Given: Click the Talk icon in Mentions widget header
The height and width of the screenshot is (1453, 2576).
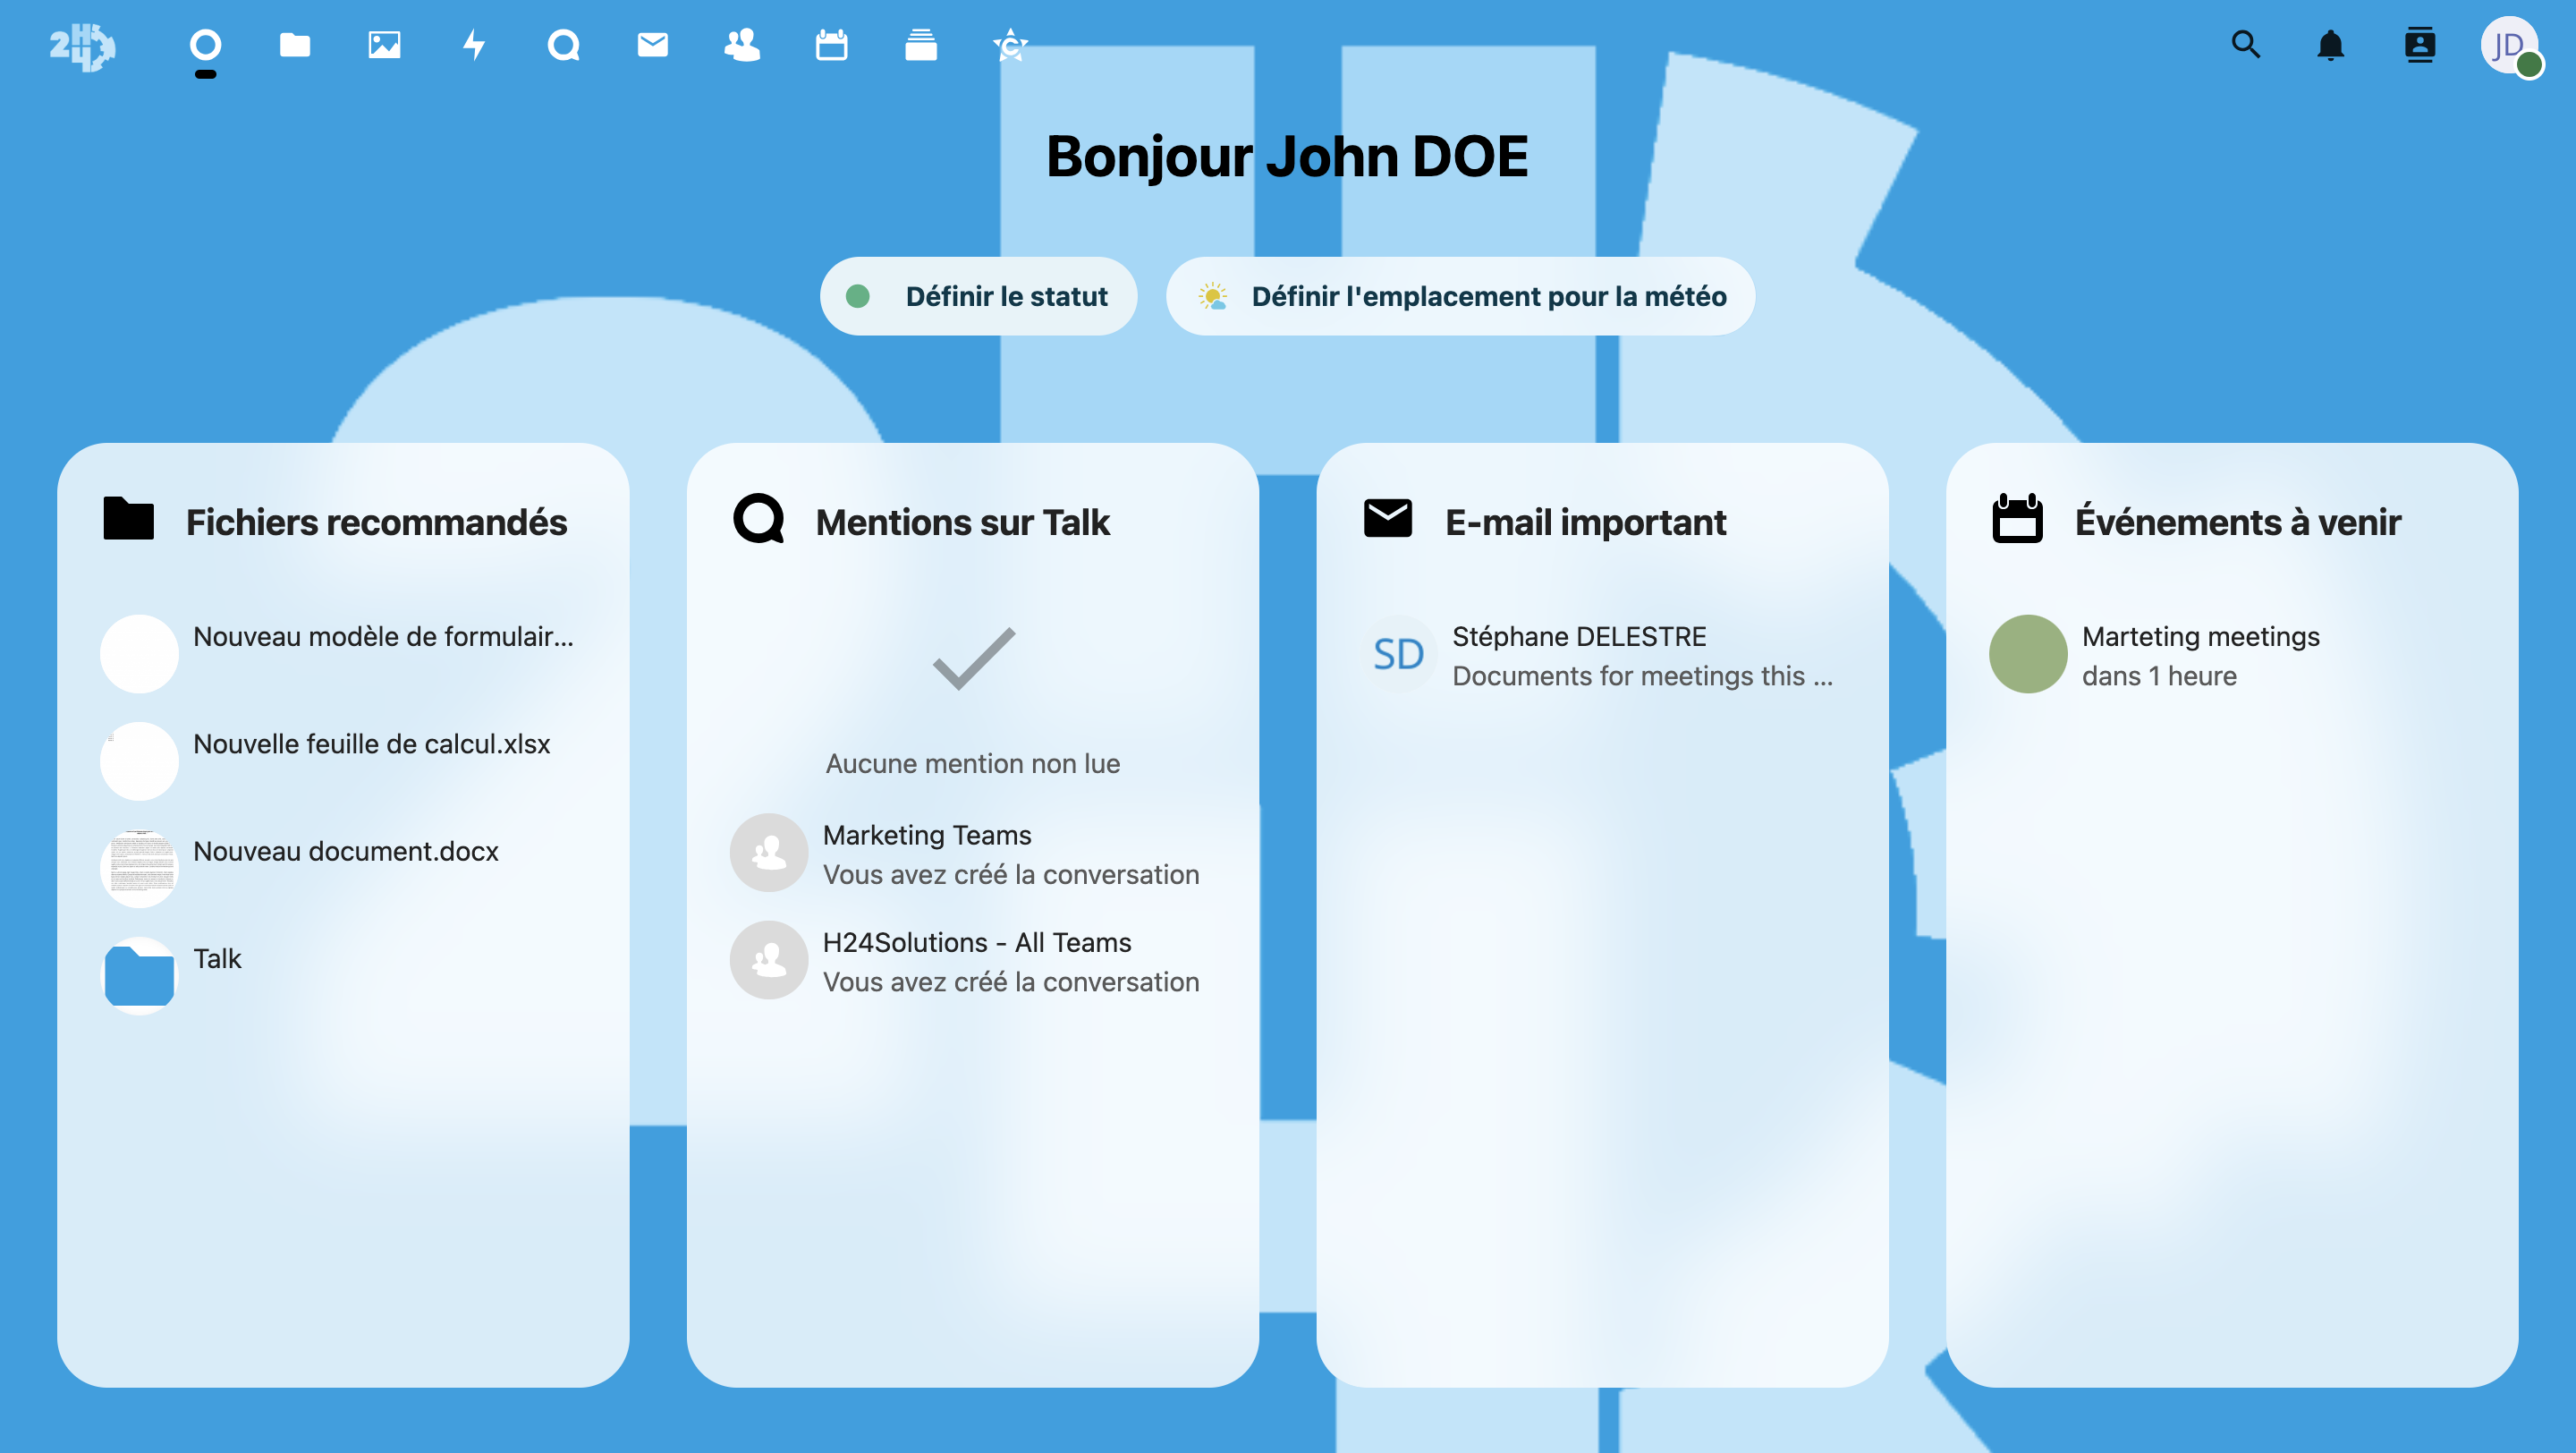Looking at the screenshot, I should tap(759, 519).
